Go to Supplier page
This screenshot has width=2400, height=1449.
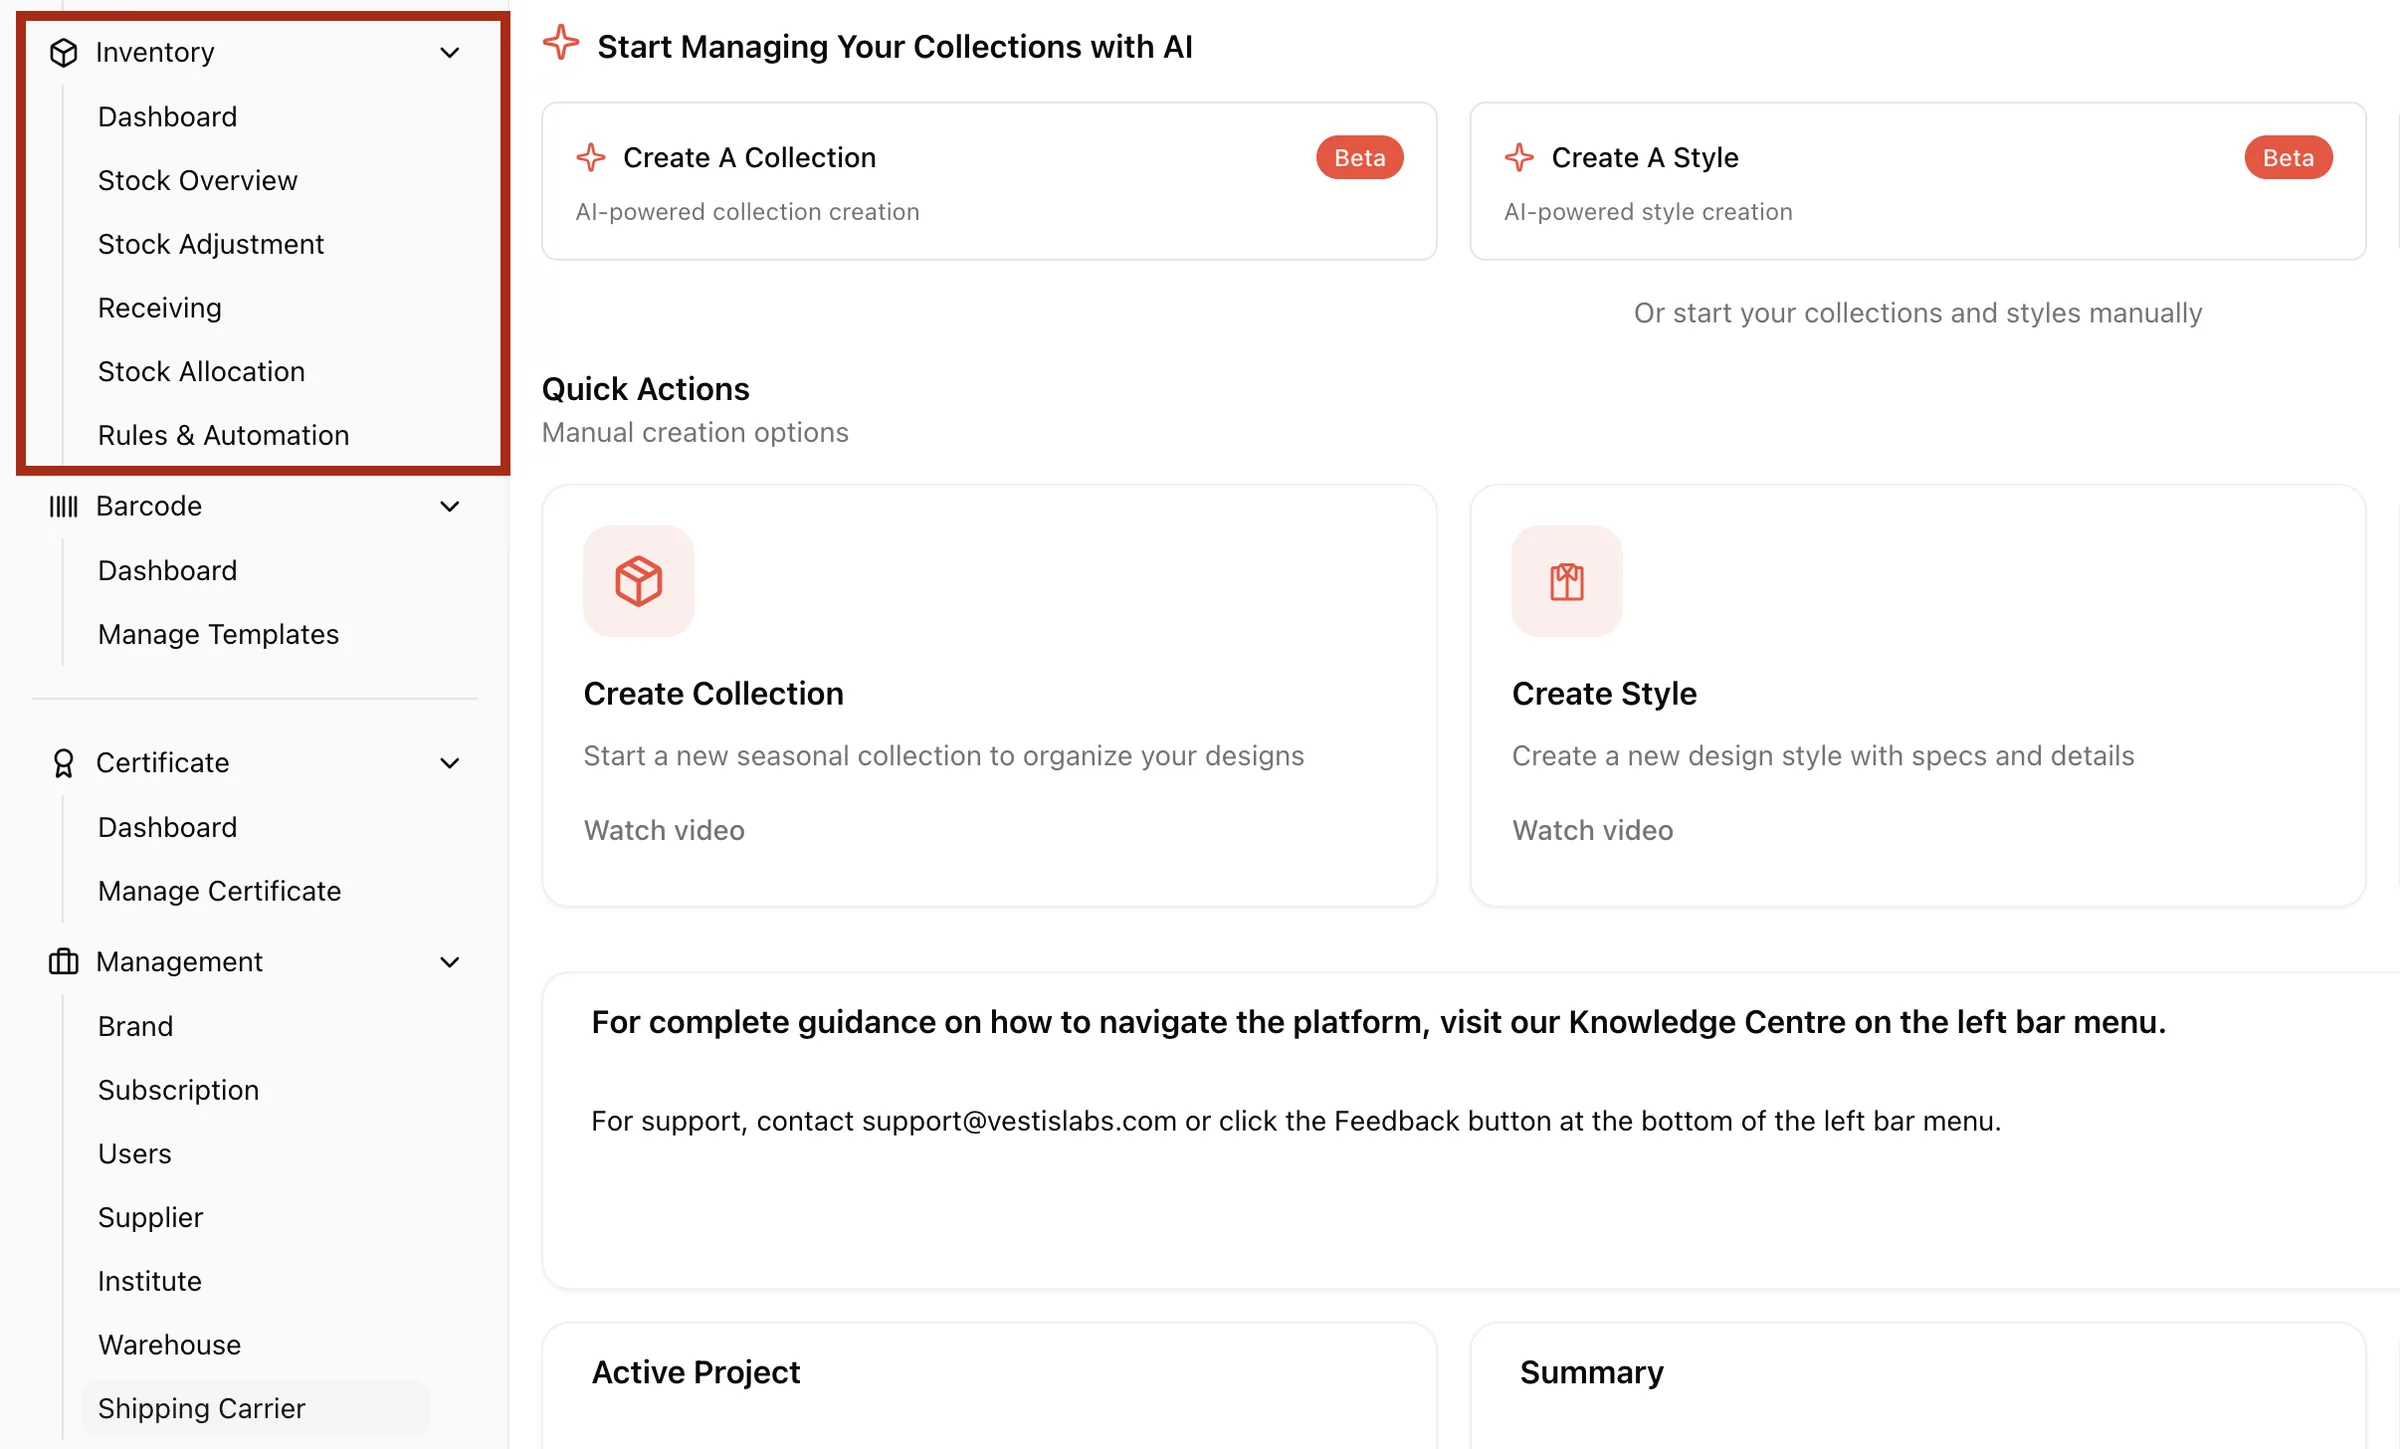[x=150, y=1217]
